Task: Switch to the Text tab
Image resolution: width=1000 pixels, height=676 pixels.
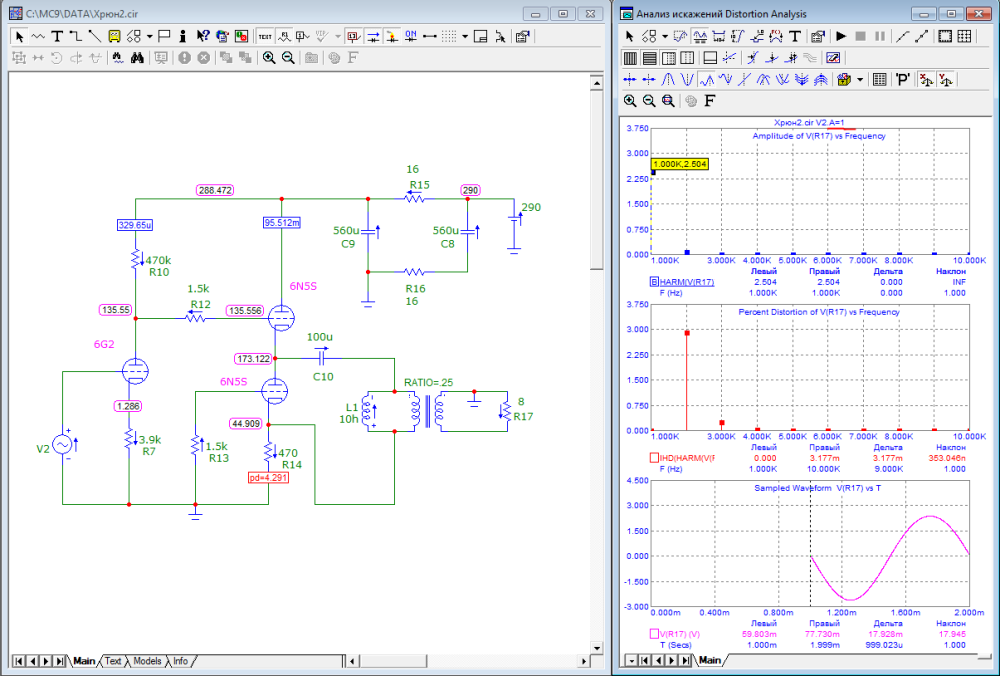Action: [113, 661]
